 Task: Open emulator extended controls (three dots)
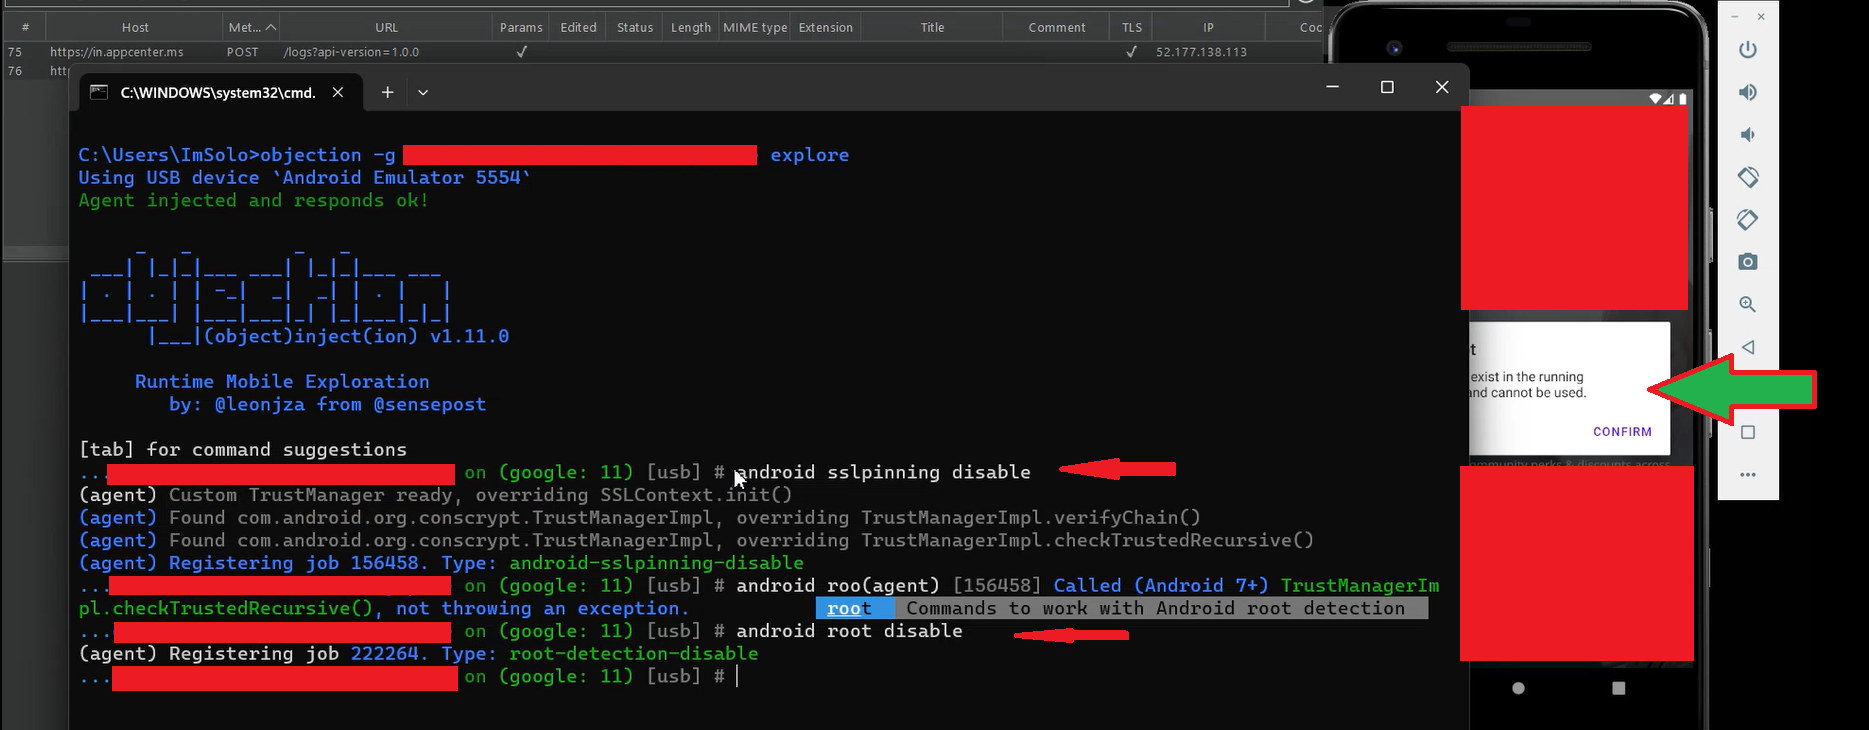(x=1747, y=475)
